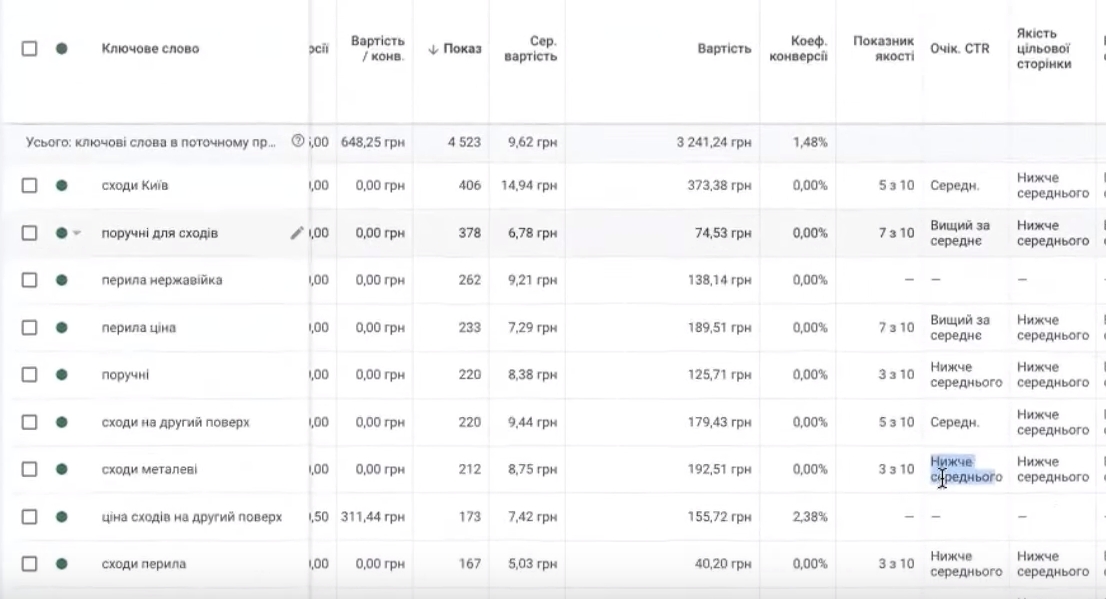
Task: Open status dropdown arrow for поручні для сходів
Action: (x=77, y=234)
